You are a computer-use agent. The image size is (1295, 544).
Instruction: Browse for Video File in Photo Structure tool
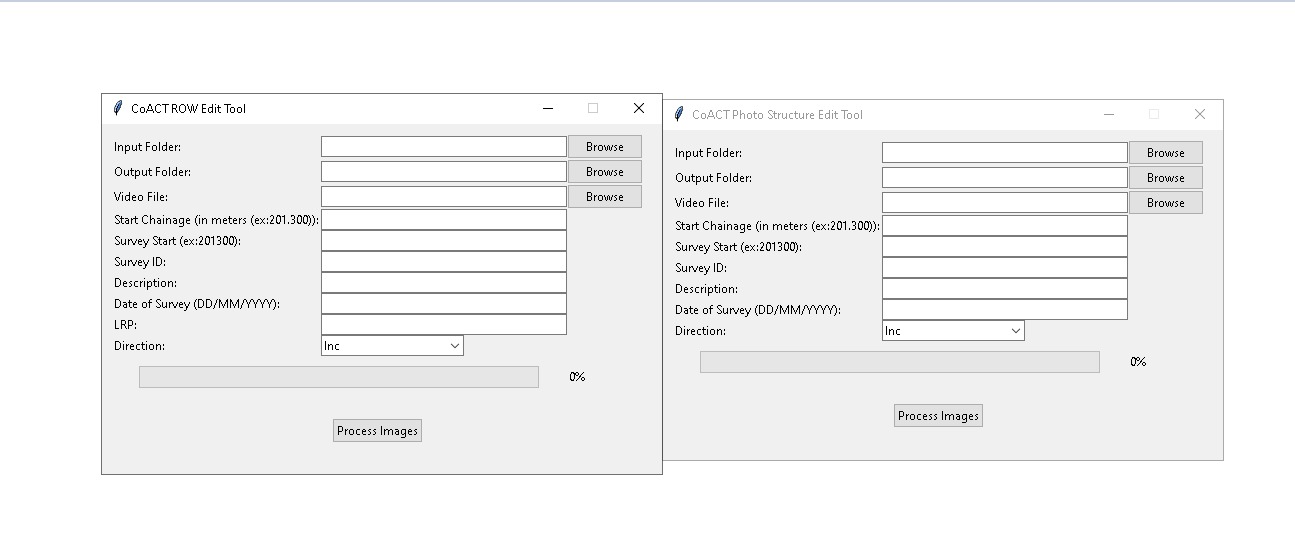point(1165,203)
